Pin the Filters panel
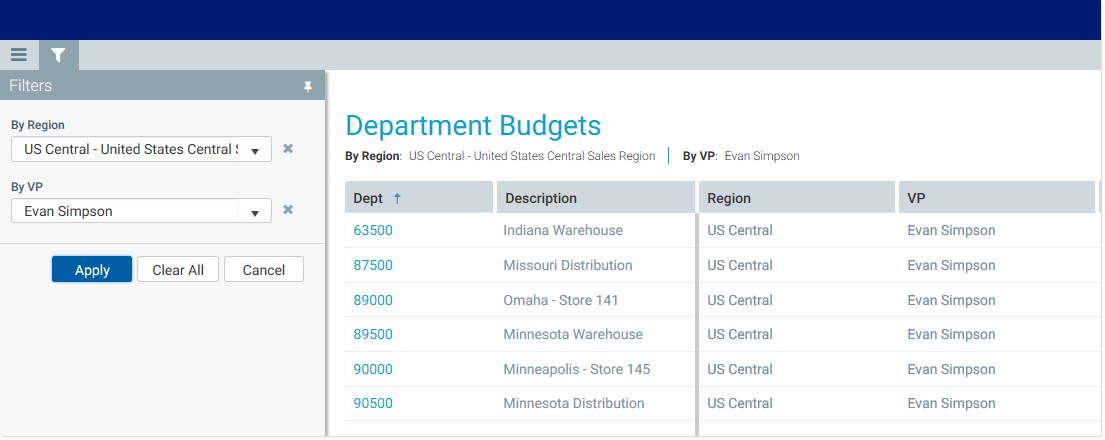The image size is (1105, 440). click(x=308, y=87)
